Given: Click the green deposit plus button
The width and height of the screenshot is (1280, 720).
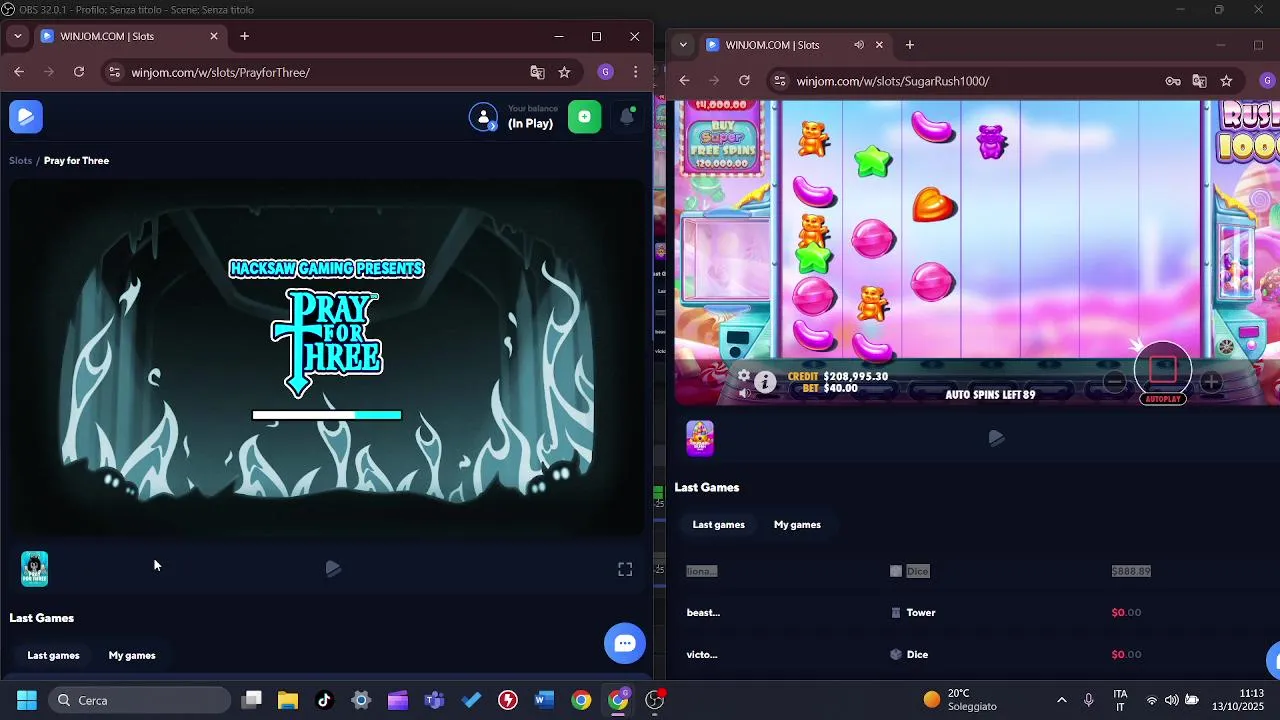Looking at the screenshot, I should click(x=584, y=117).
